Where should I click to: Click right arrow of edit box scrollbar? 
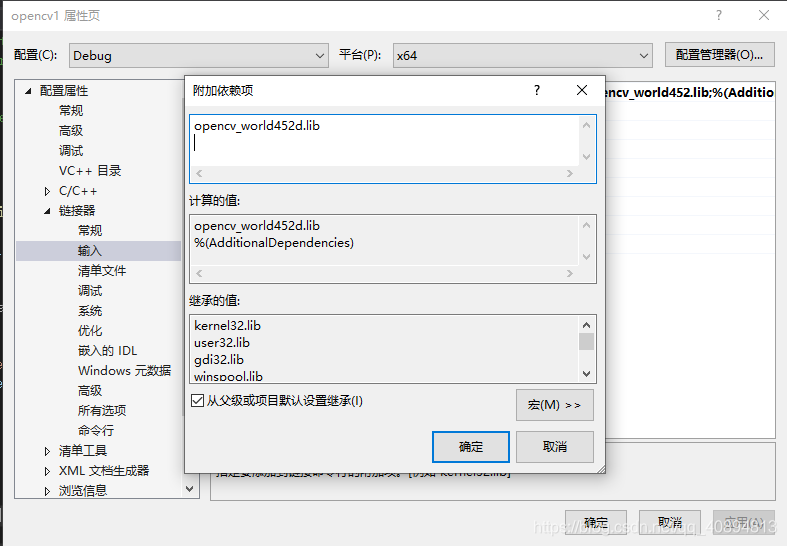(x=570, y=174)
